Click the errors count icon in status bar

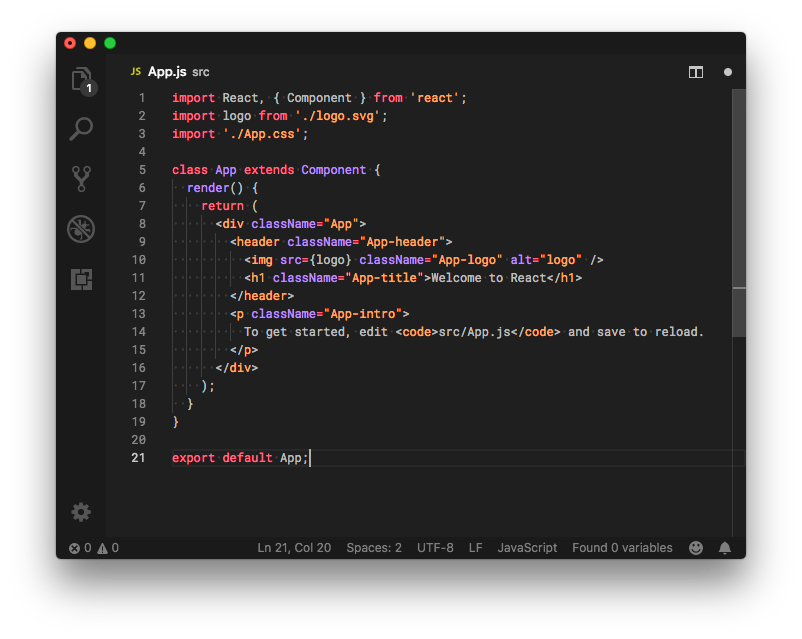tap(75, 548)
